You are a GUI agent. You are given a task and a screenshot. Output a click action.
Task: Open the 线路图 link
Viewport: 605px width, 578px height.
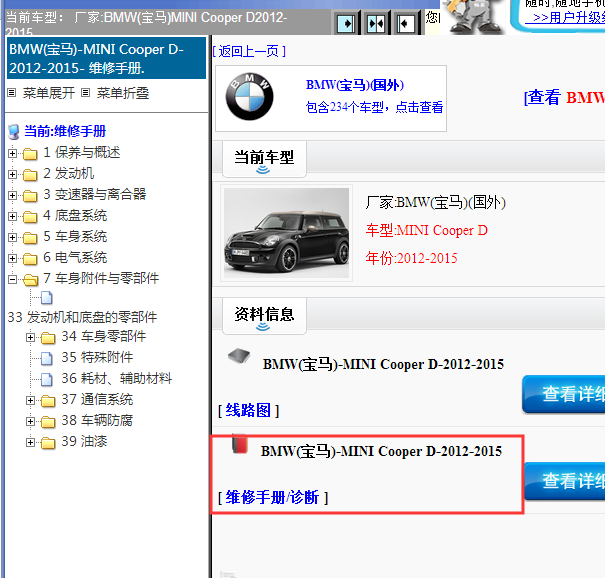(248, 410)
